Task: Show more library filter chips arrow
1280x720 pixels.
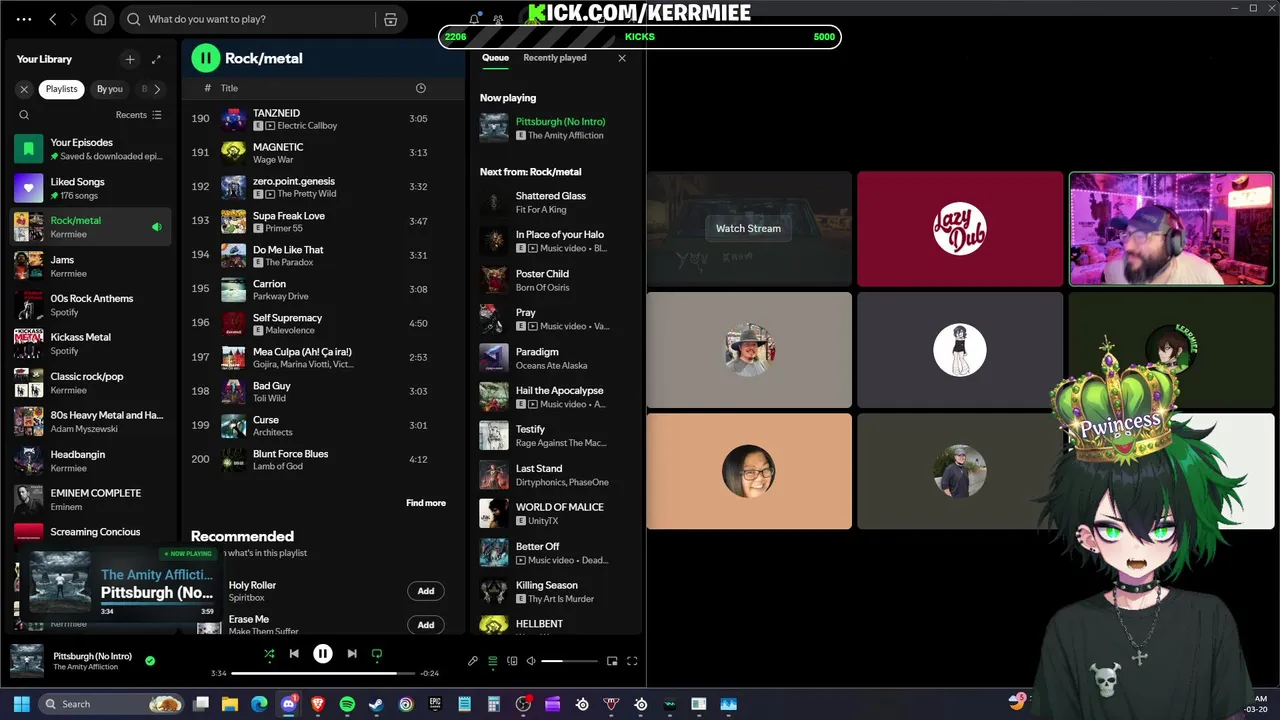Action: [x=157, y=89]
